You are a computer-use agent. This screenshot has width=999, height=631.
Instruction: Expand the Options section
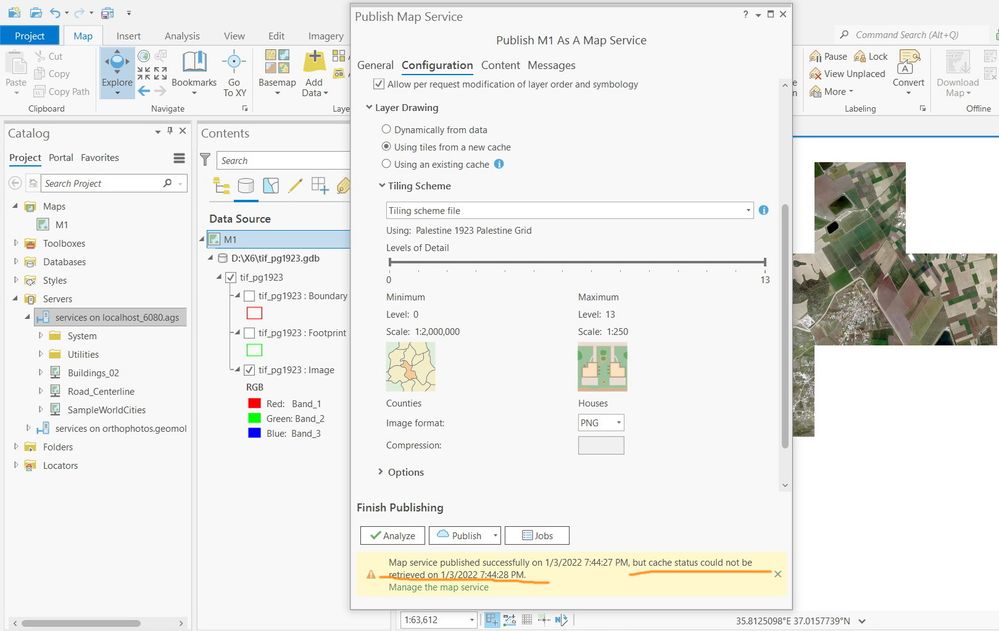380,472
